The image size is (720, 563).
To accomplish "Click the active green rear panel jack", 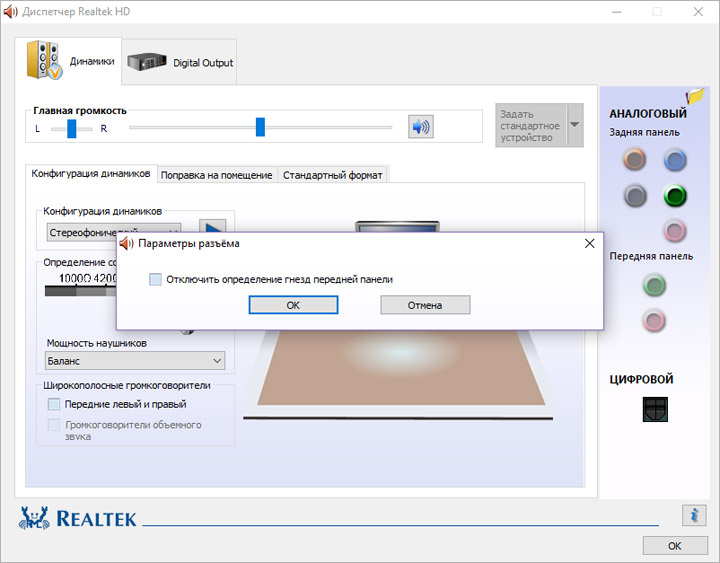I will (675, 196).
